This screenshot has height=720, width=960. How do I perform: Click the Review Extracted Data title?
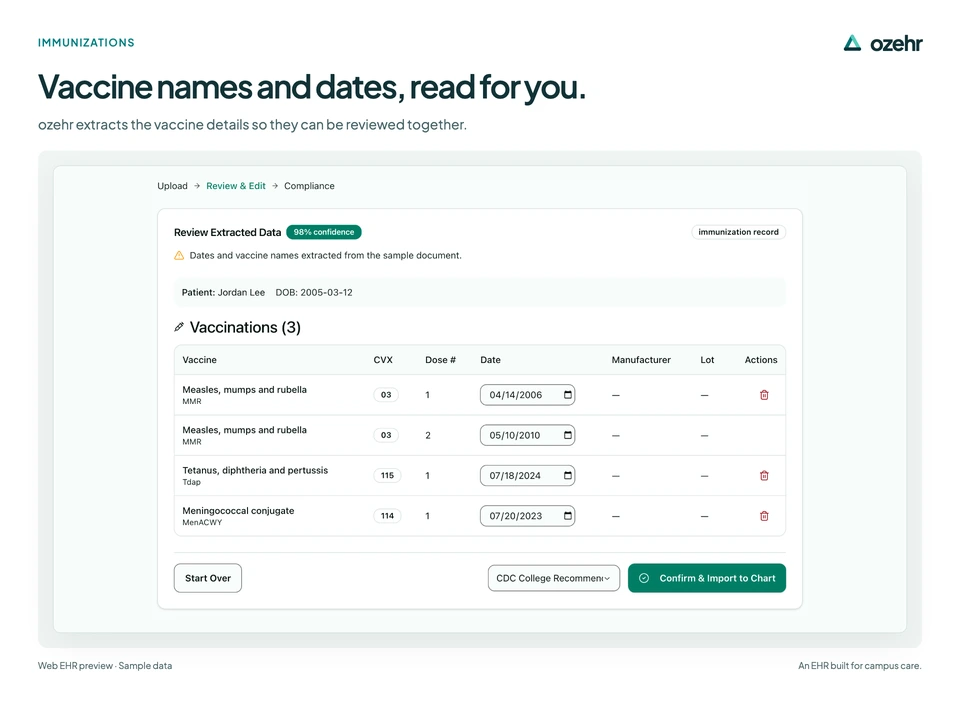coord(227,233)
